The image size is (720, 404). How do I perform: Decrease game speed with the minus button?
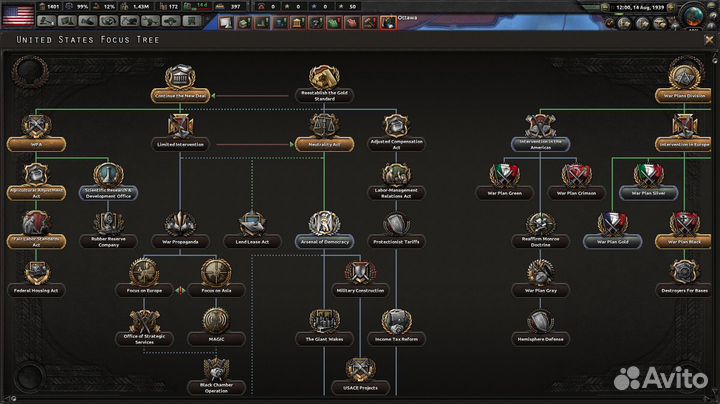(605, 7)
